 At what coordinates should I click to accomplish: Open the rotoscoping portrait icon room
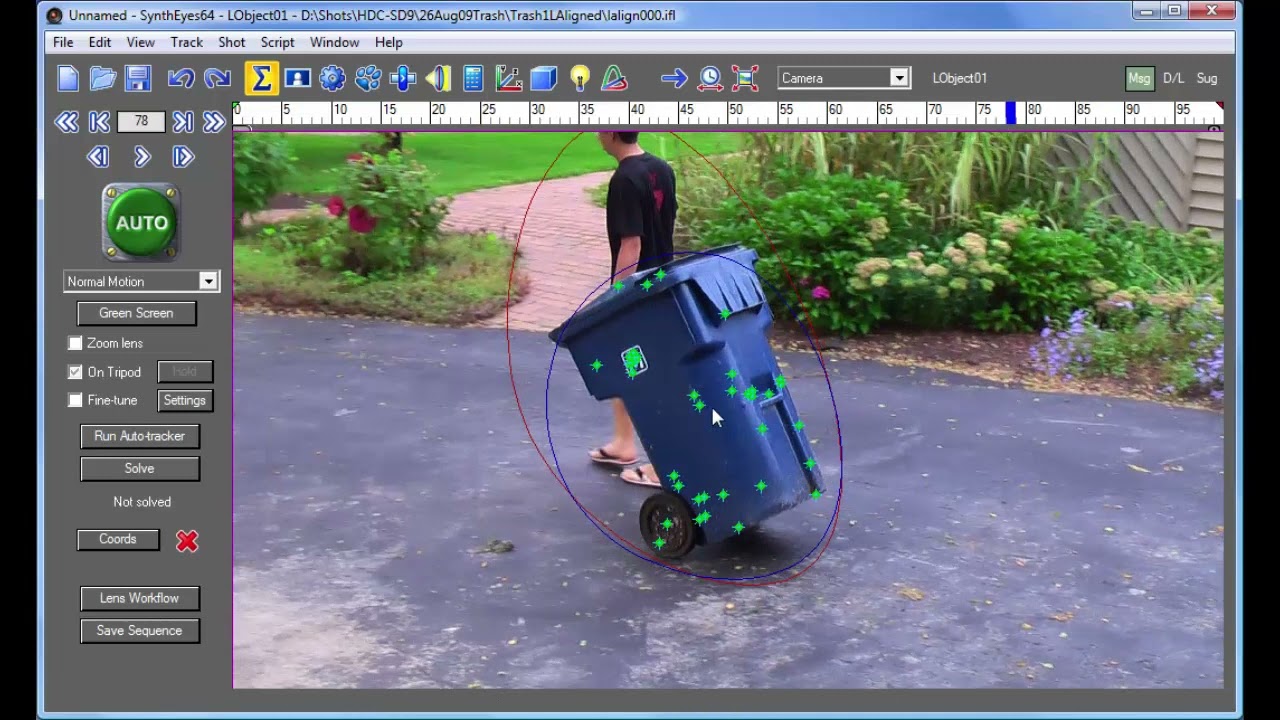click(297, 78)
